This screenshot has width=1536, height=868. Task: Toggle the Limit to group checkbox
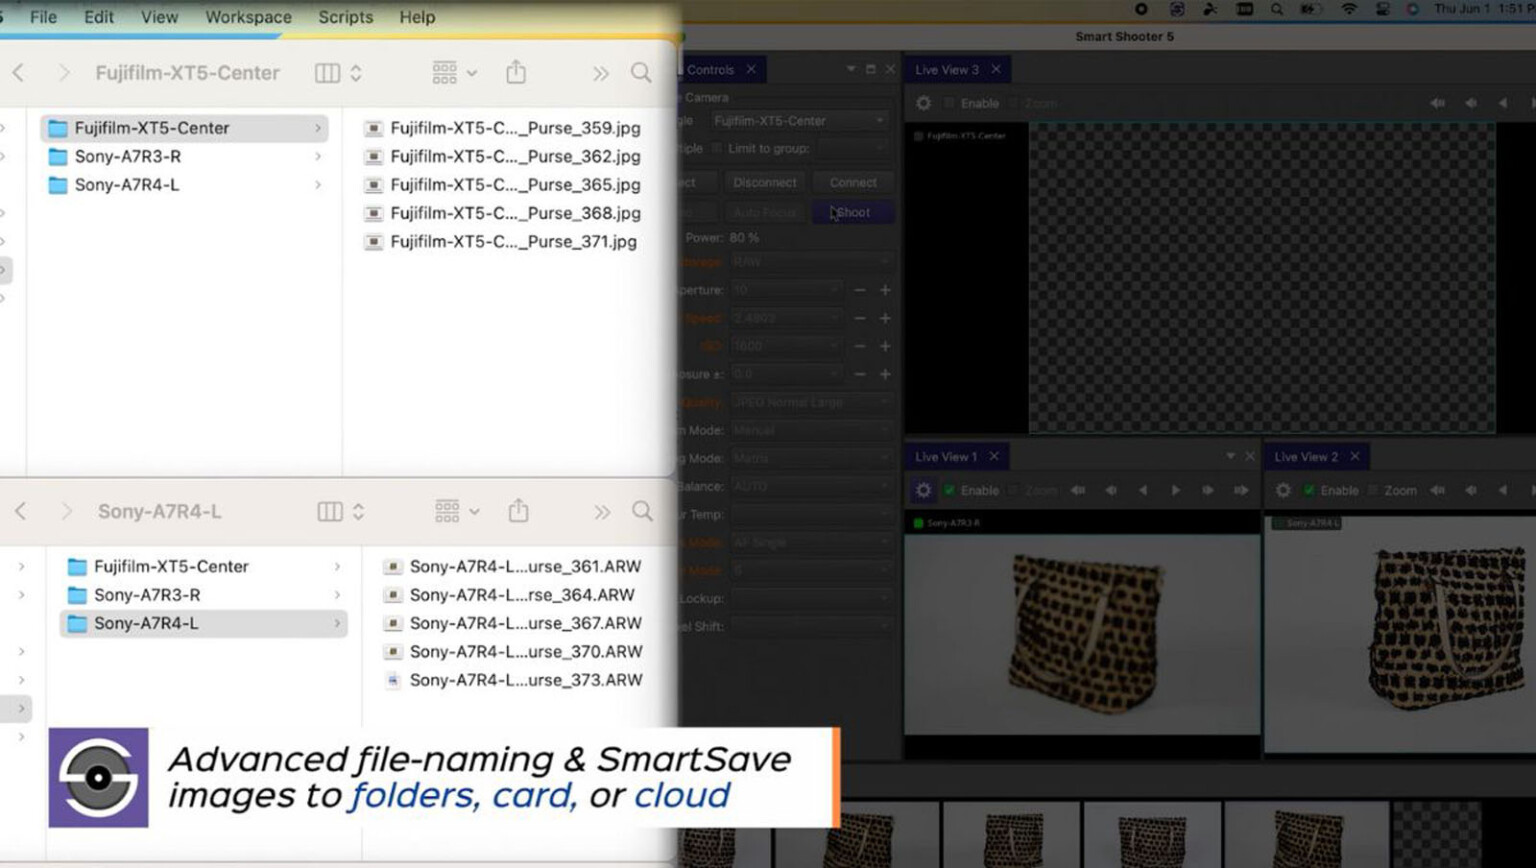[716, 148]
